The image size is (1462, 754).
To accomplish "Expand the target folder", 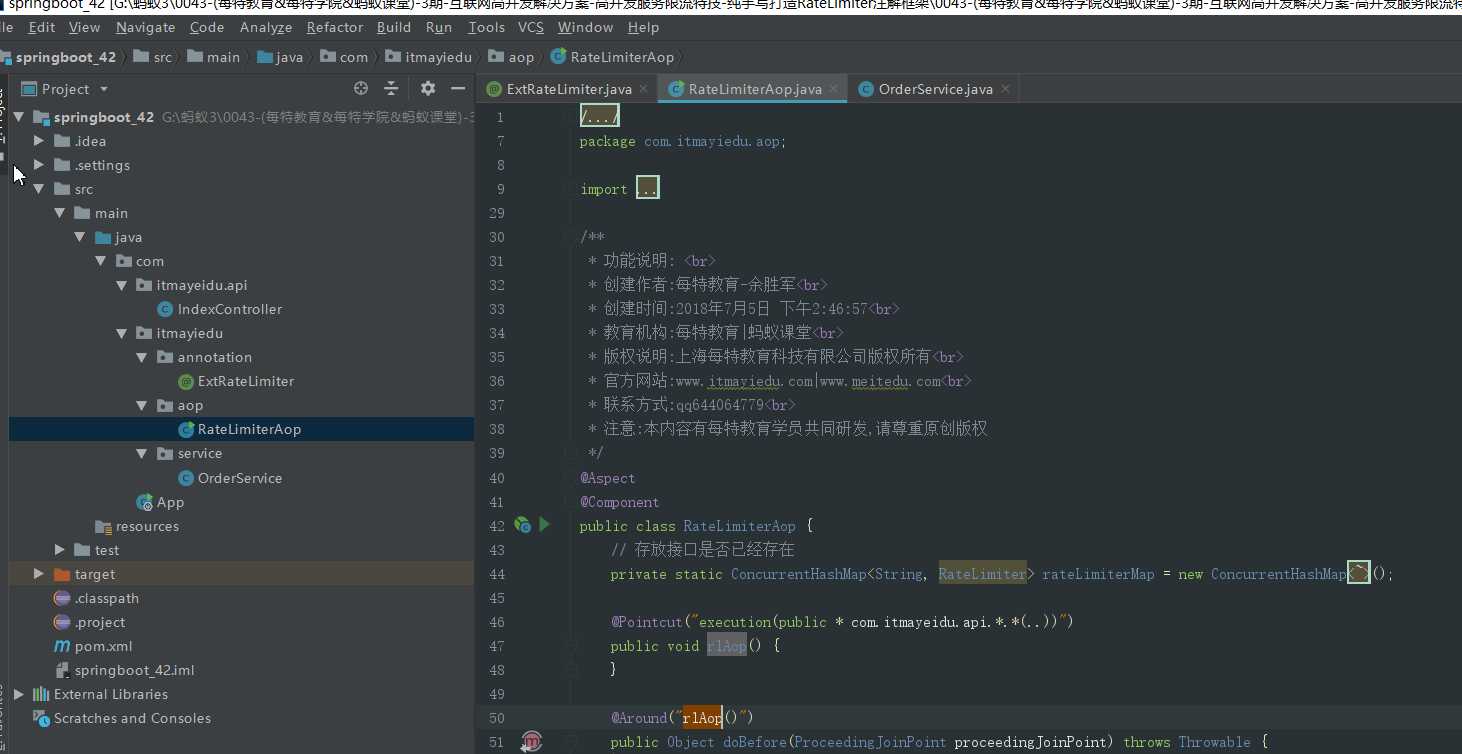I will point(39,574).
